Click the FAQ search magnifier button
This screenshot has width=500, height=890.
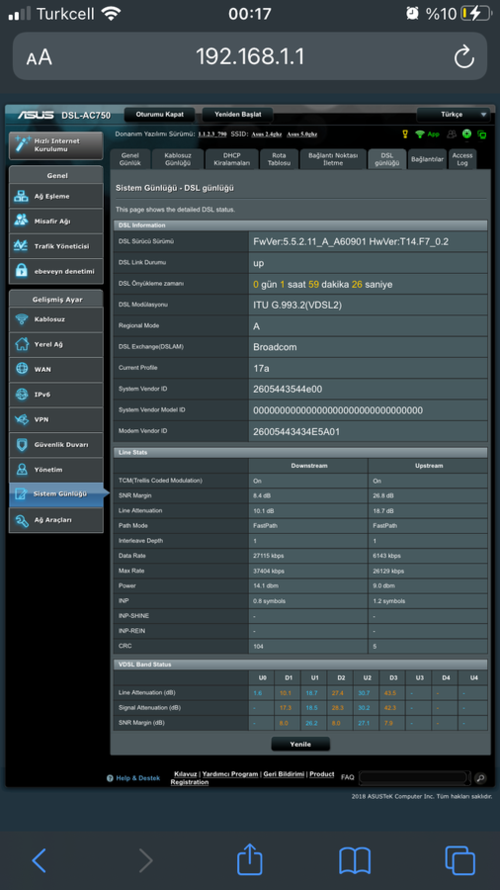(x=480, y=779)
